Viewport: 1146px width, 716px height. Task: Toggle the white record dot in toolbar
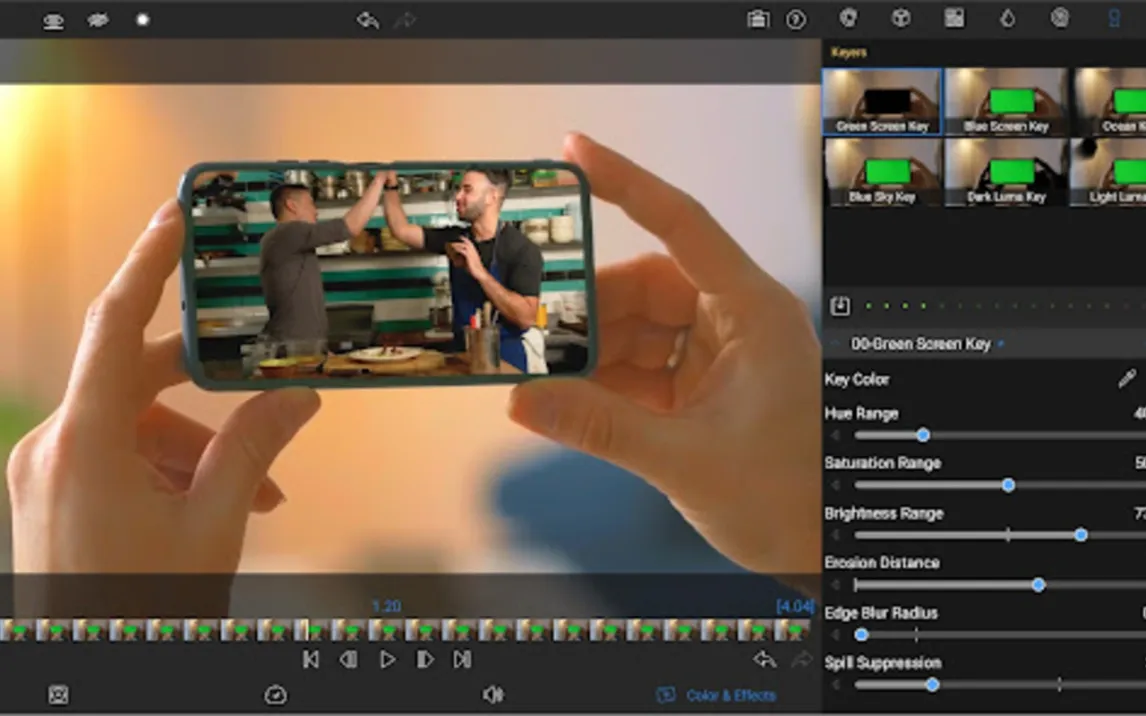(x=143, y=20)
